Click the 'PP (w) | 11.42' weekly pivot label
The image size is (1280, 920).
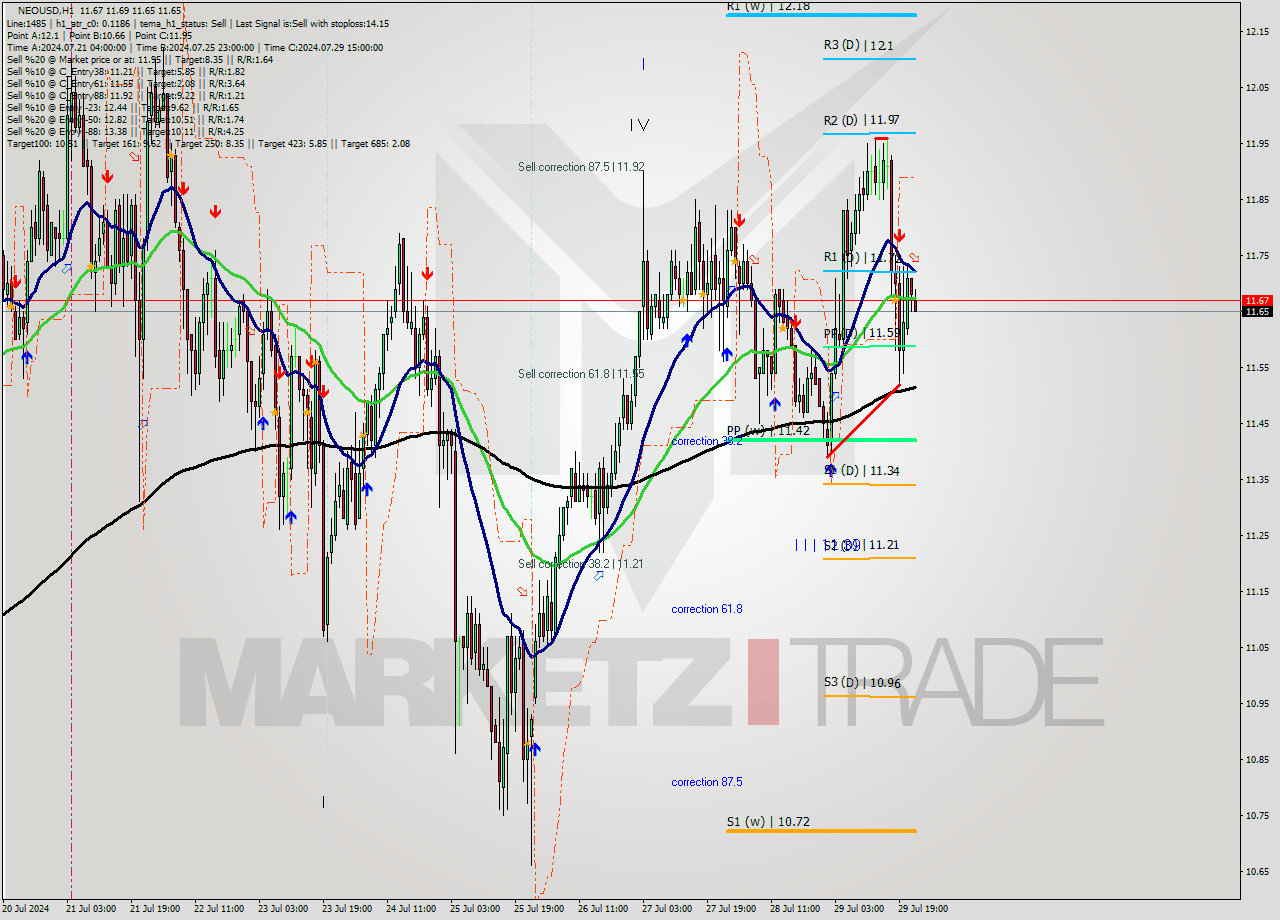coord(768,430)
